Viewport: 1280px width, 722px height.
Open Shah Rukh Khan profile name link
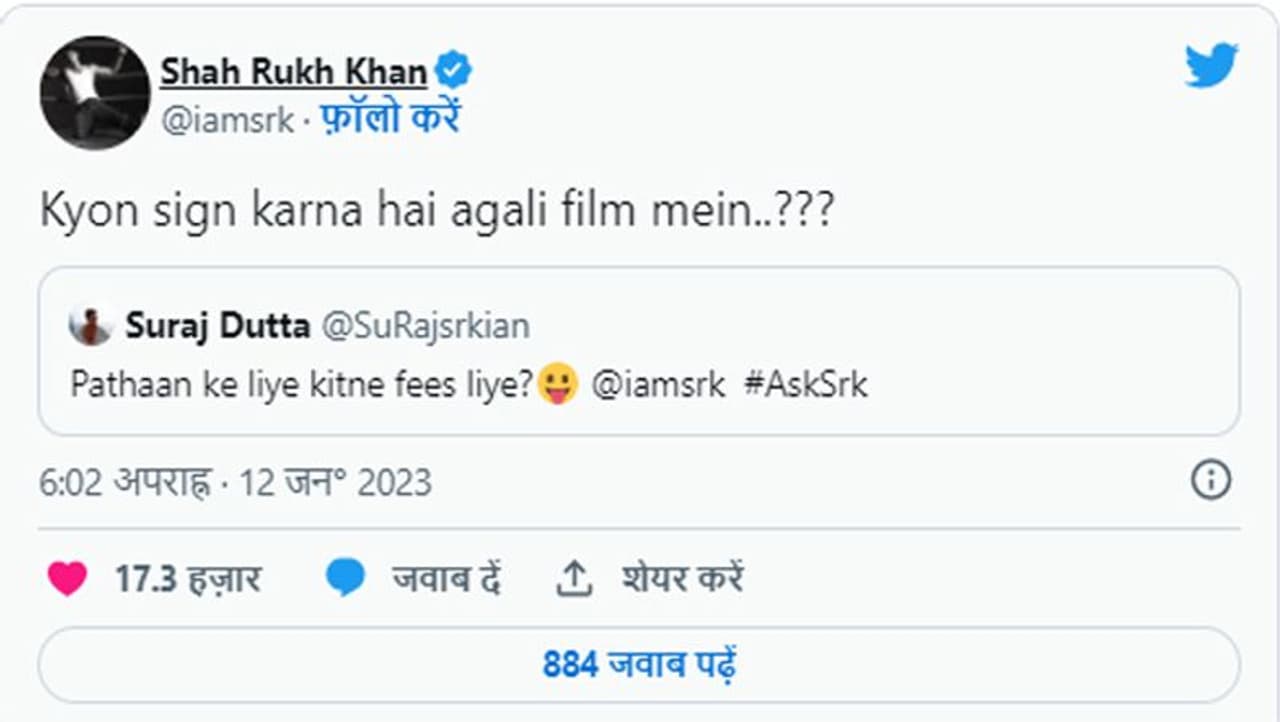point(293,71)
